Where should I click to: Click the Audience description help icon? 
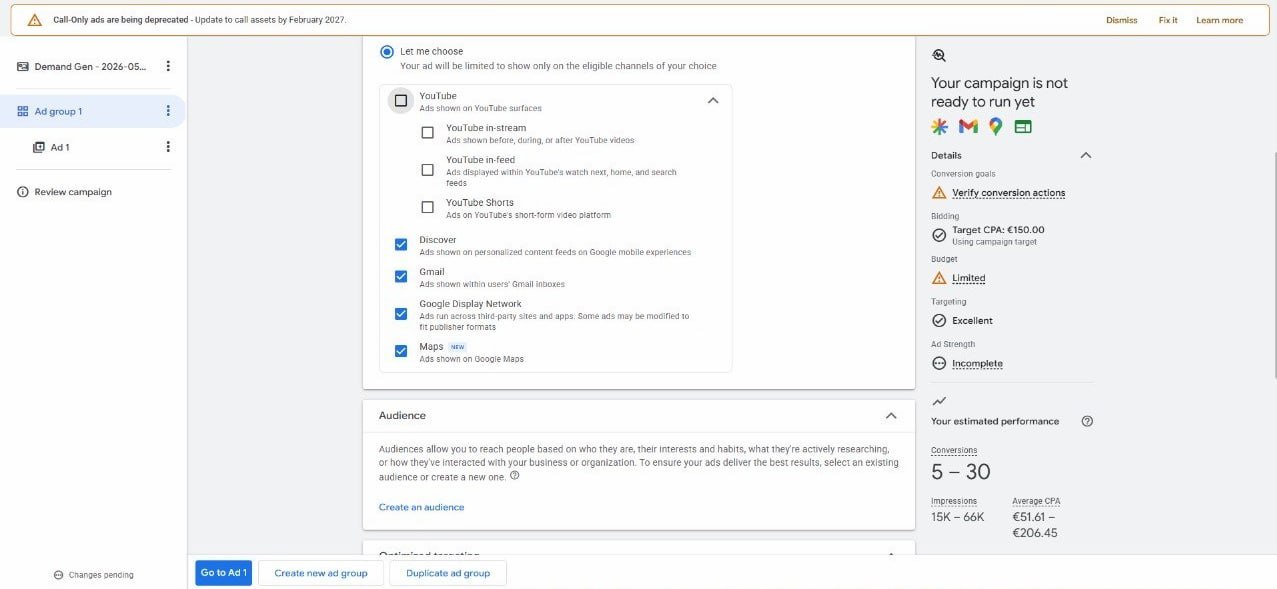[x=515, y=476]
